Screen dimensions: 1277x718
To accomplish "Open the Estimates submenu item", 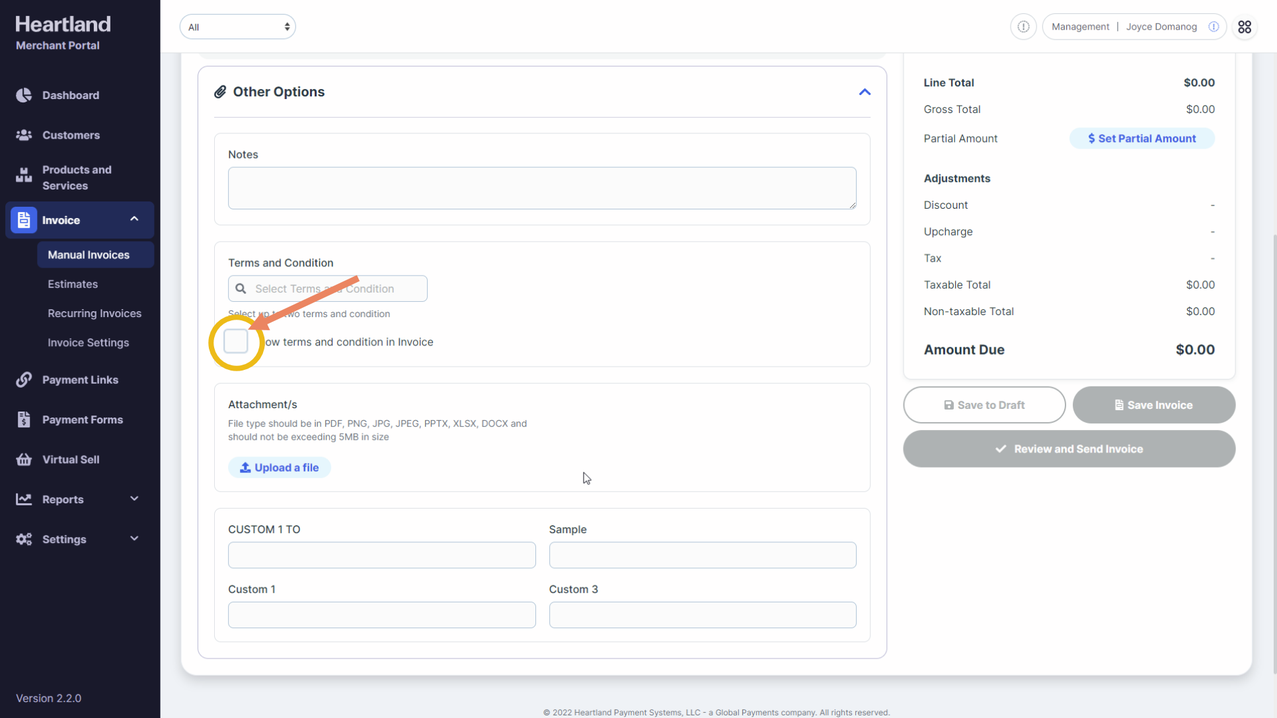I will (73, 284).
